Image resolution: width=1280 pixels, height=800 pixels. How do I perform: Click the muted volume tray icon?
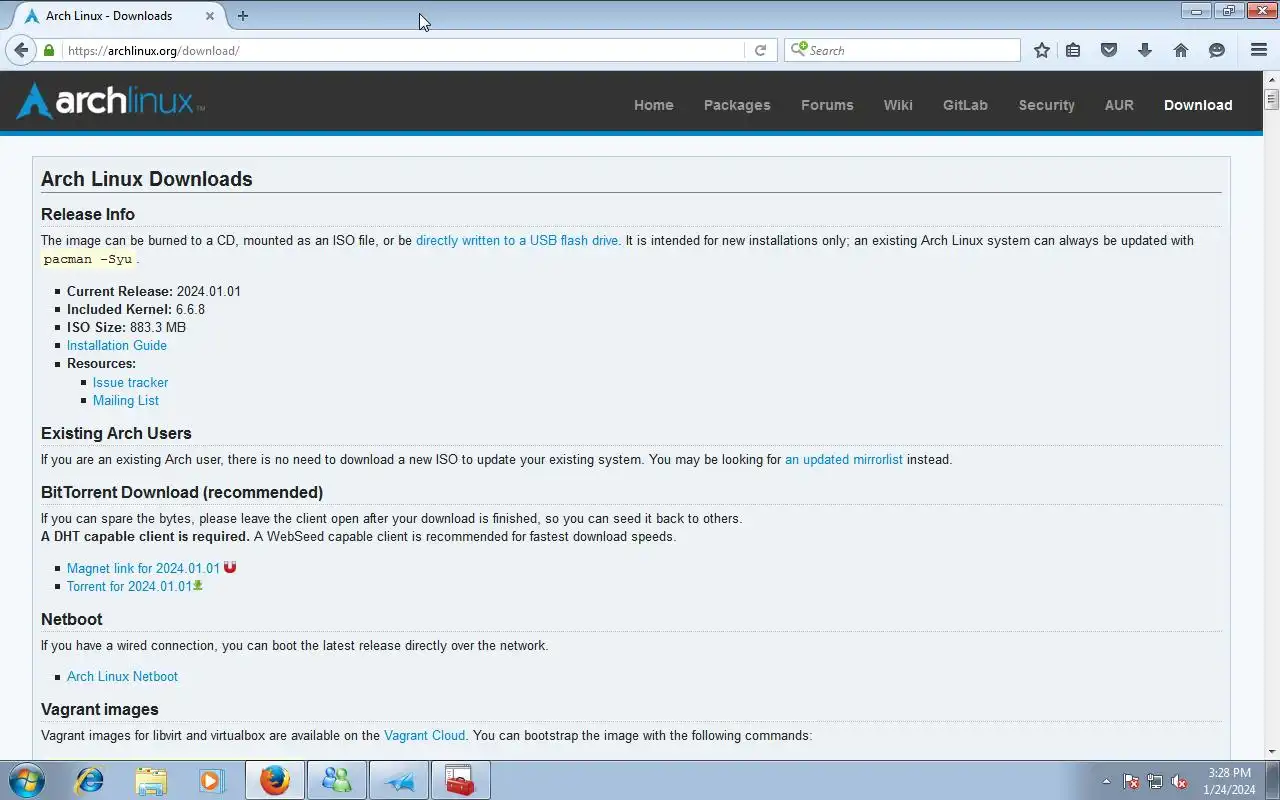point(1179,781)
